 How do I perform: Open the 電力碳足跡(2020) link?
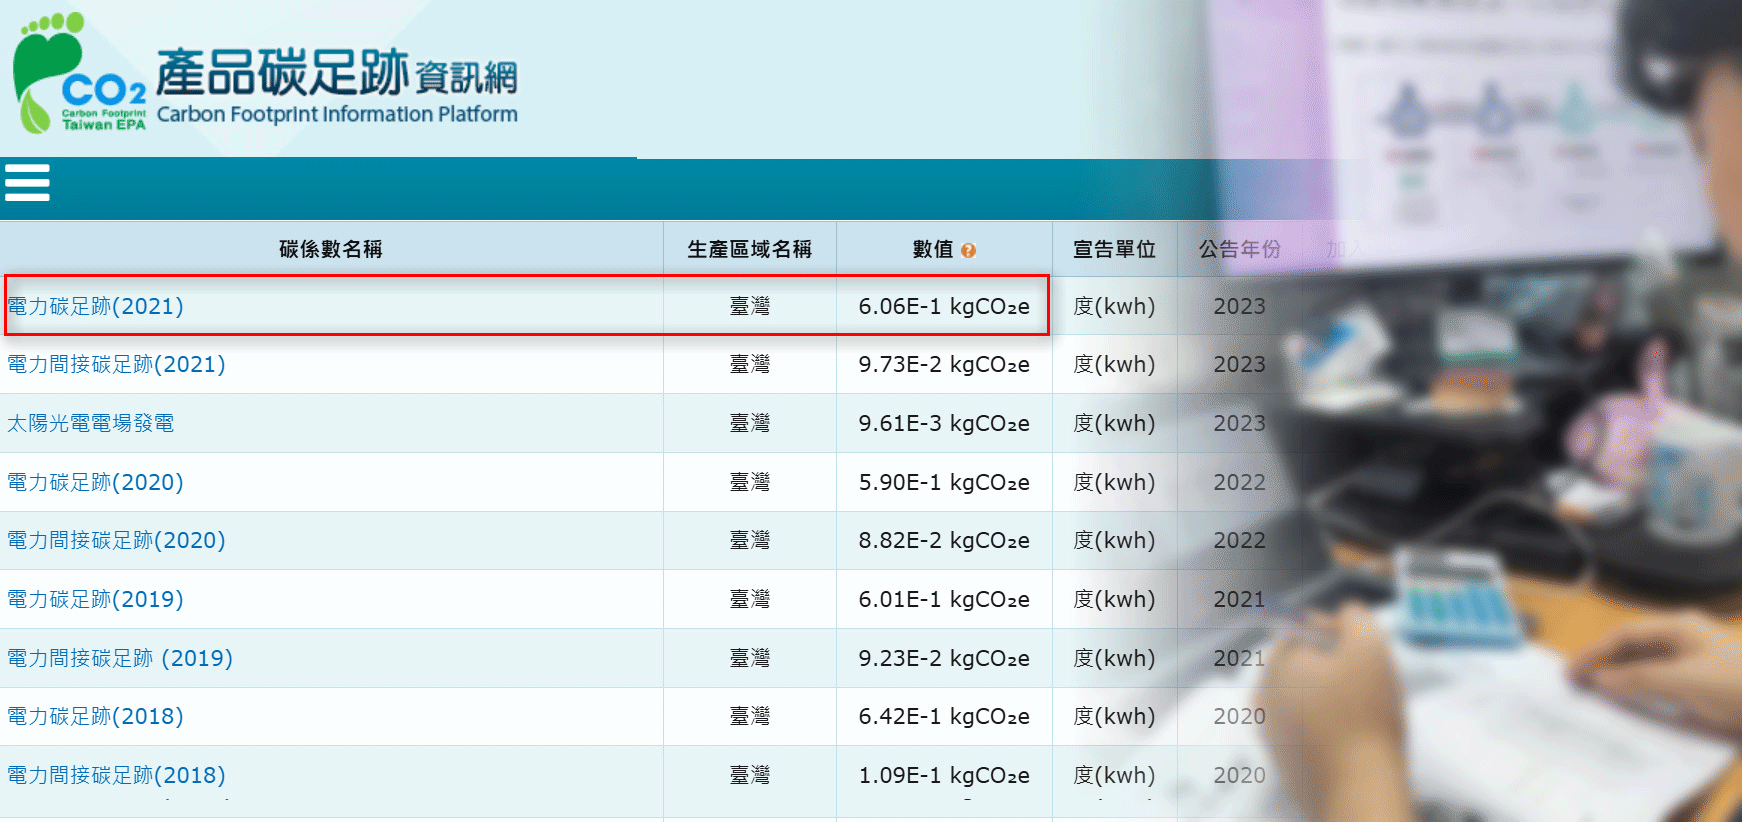pos(96,482)
